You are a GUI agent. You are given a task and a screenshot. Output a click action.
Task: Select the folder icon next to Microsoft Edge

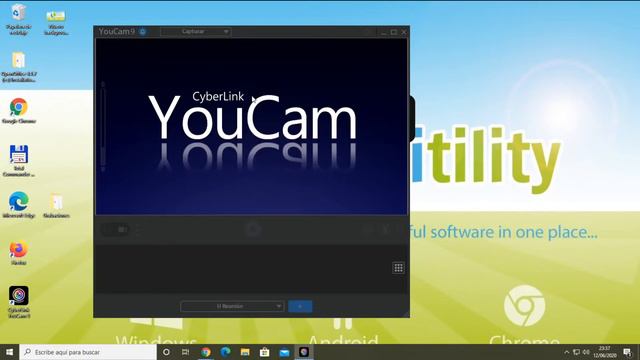56,205
